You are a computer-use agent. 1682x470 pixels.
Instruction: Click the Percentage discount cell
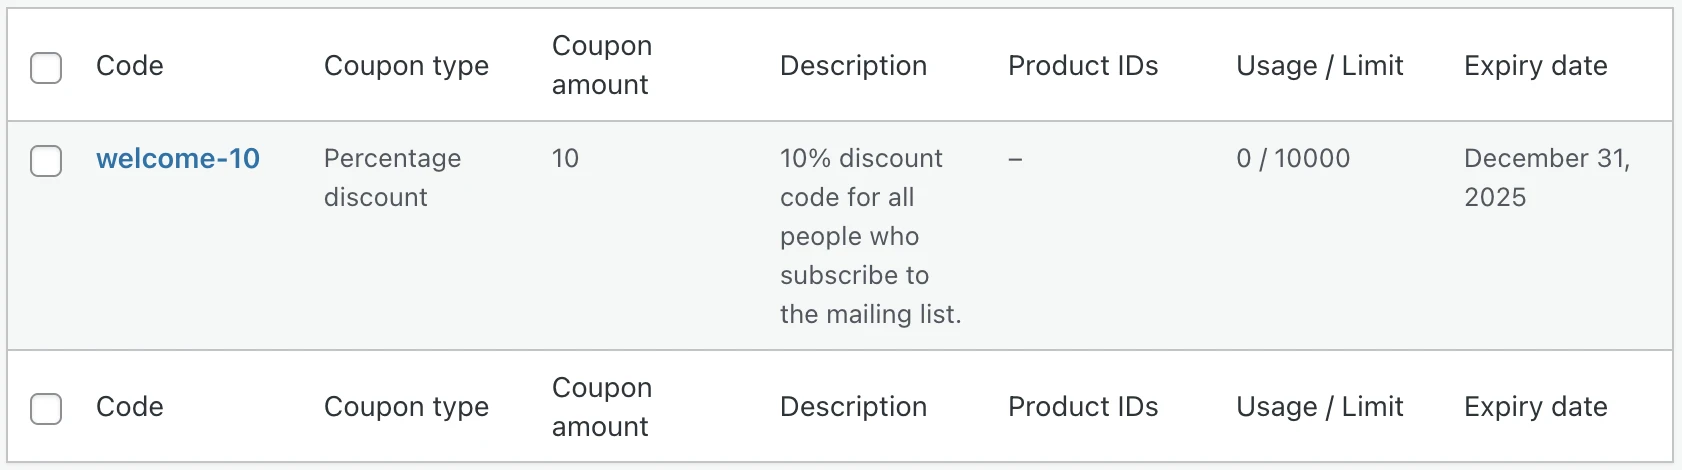click(x=392, y=178)
